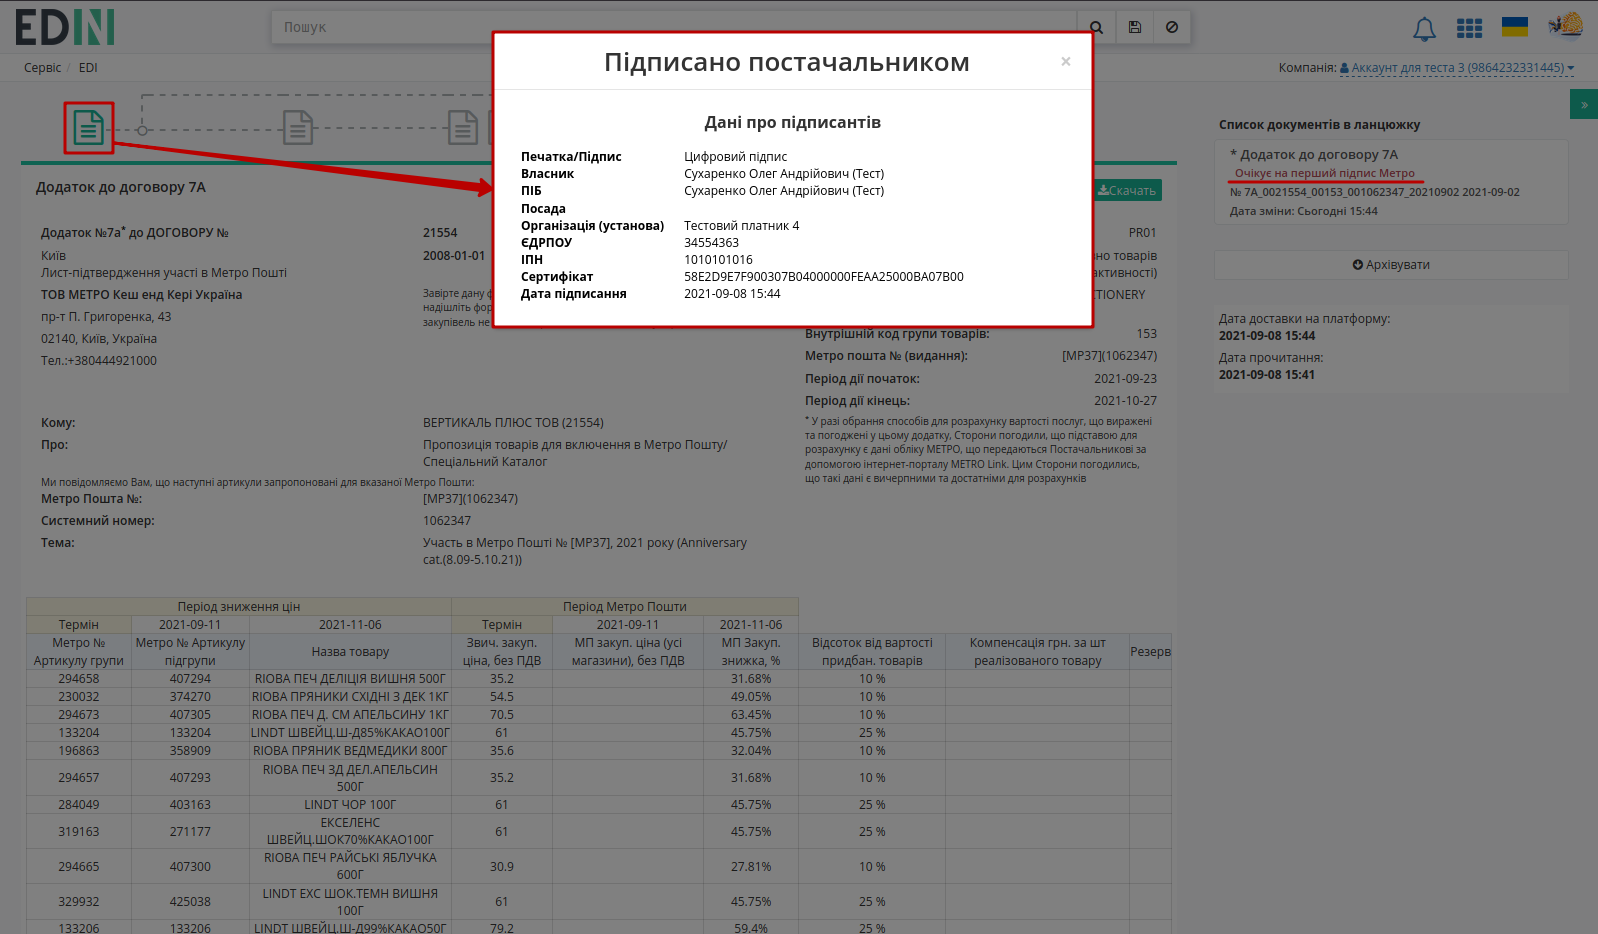The width and height of the screenshot is (1598, 934).
Task: Click the green Скачать button
Action: click(x=1127, y=190)
